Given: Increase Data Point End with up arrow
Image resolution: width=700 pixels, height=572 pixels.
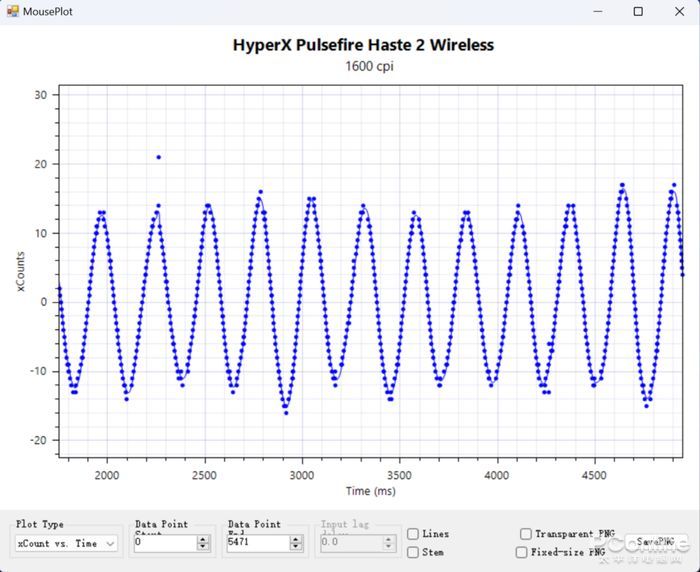Looking at the screenshot, I should click(296, 539).
